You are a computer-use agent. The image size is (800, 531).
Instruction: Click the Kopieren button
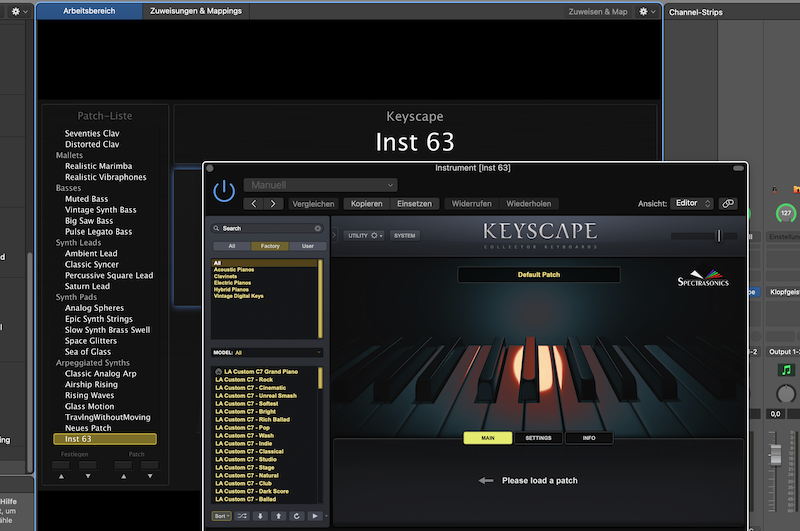pyautogui.click(x=366, y=204)
